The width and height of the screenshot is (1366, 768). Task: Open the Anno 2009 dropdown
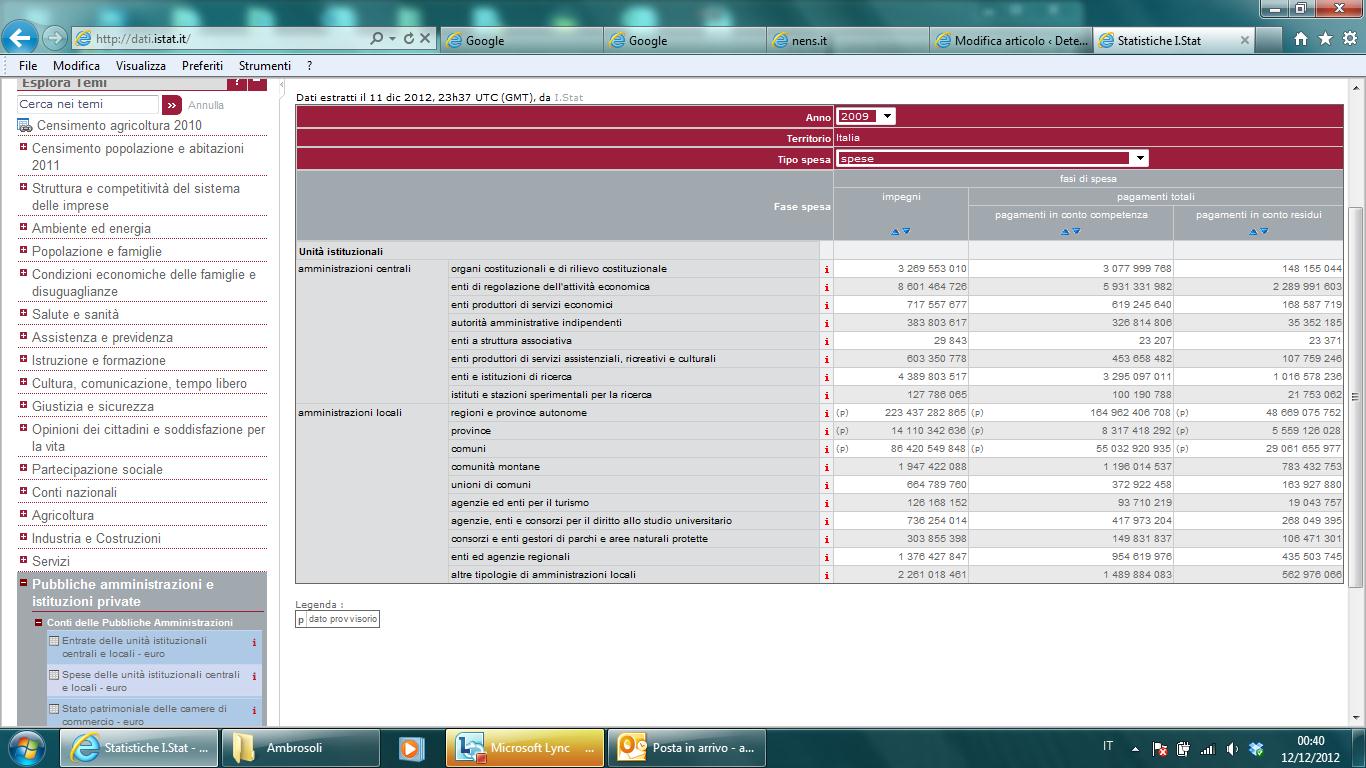click(x=866, y=117)
